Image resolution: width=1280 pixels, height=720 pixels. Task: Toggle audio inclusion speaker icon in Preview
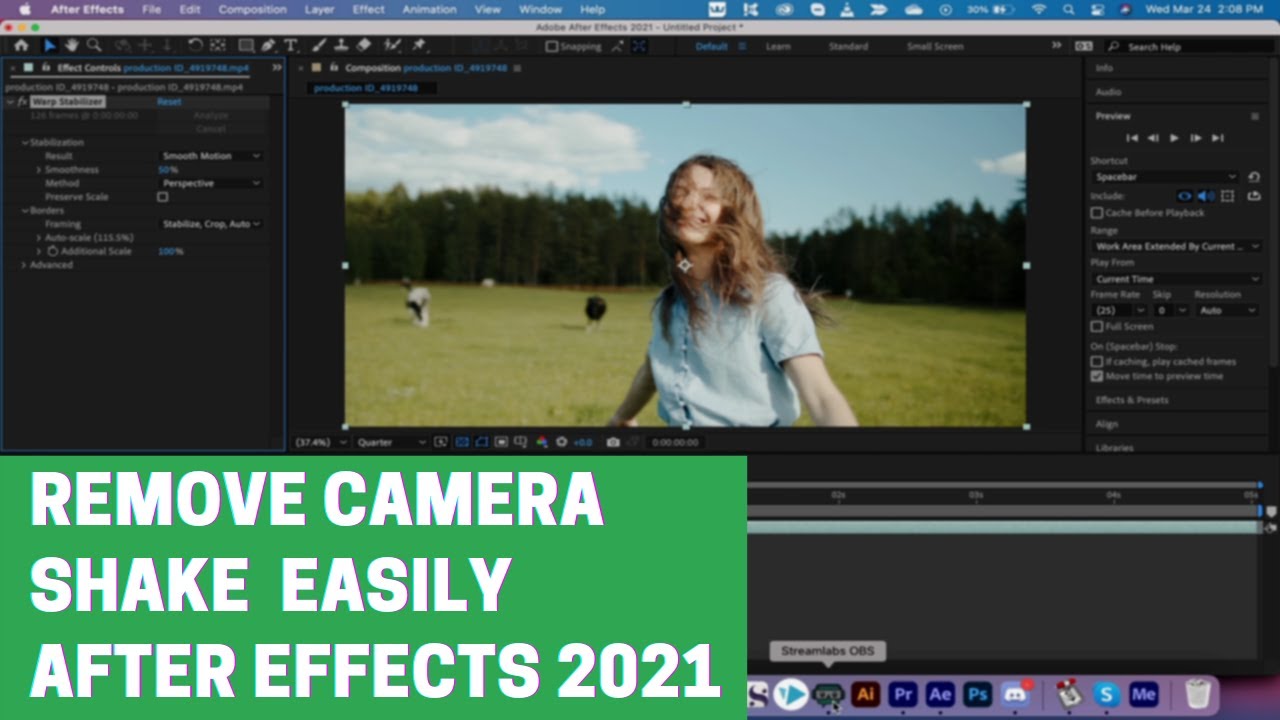(1206, 196)
